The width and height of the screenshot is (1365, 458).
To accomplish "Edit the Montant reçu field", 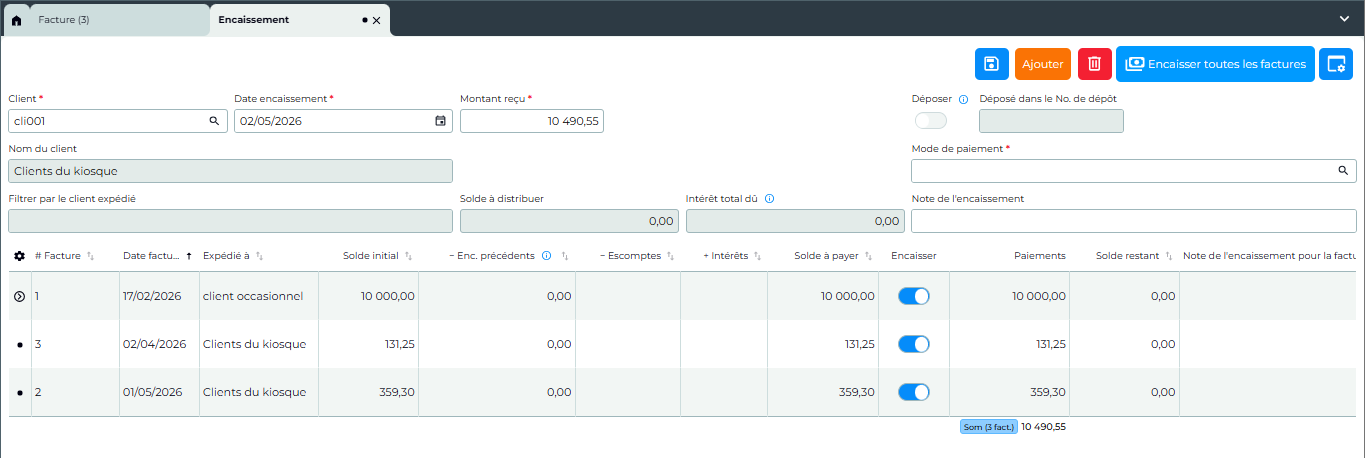I will pos(532,121).
